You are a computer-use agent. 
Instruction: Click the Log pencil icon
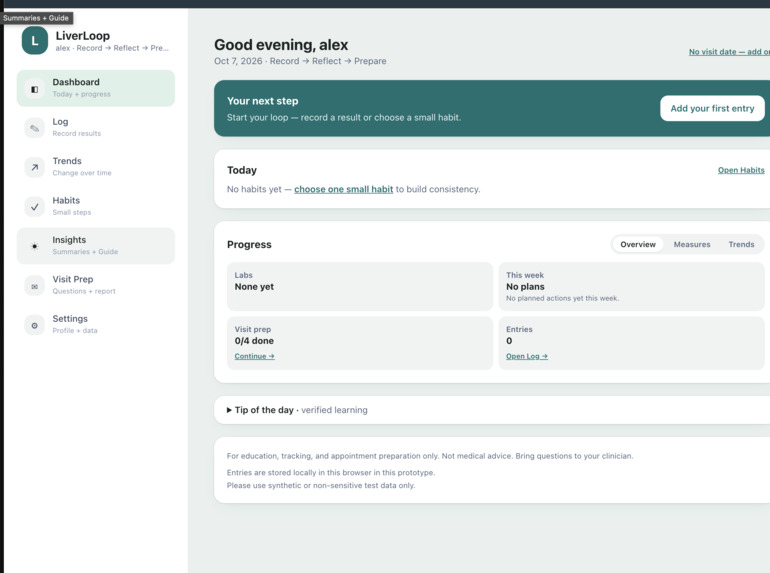click(34, 128)
